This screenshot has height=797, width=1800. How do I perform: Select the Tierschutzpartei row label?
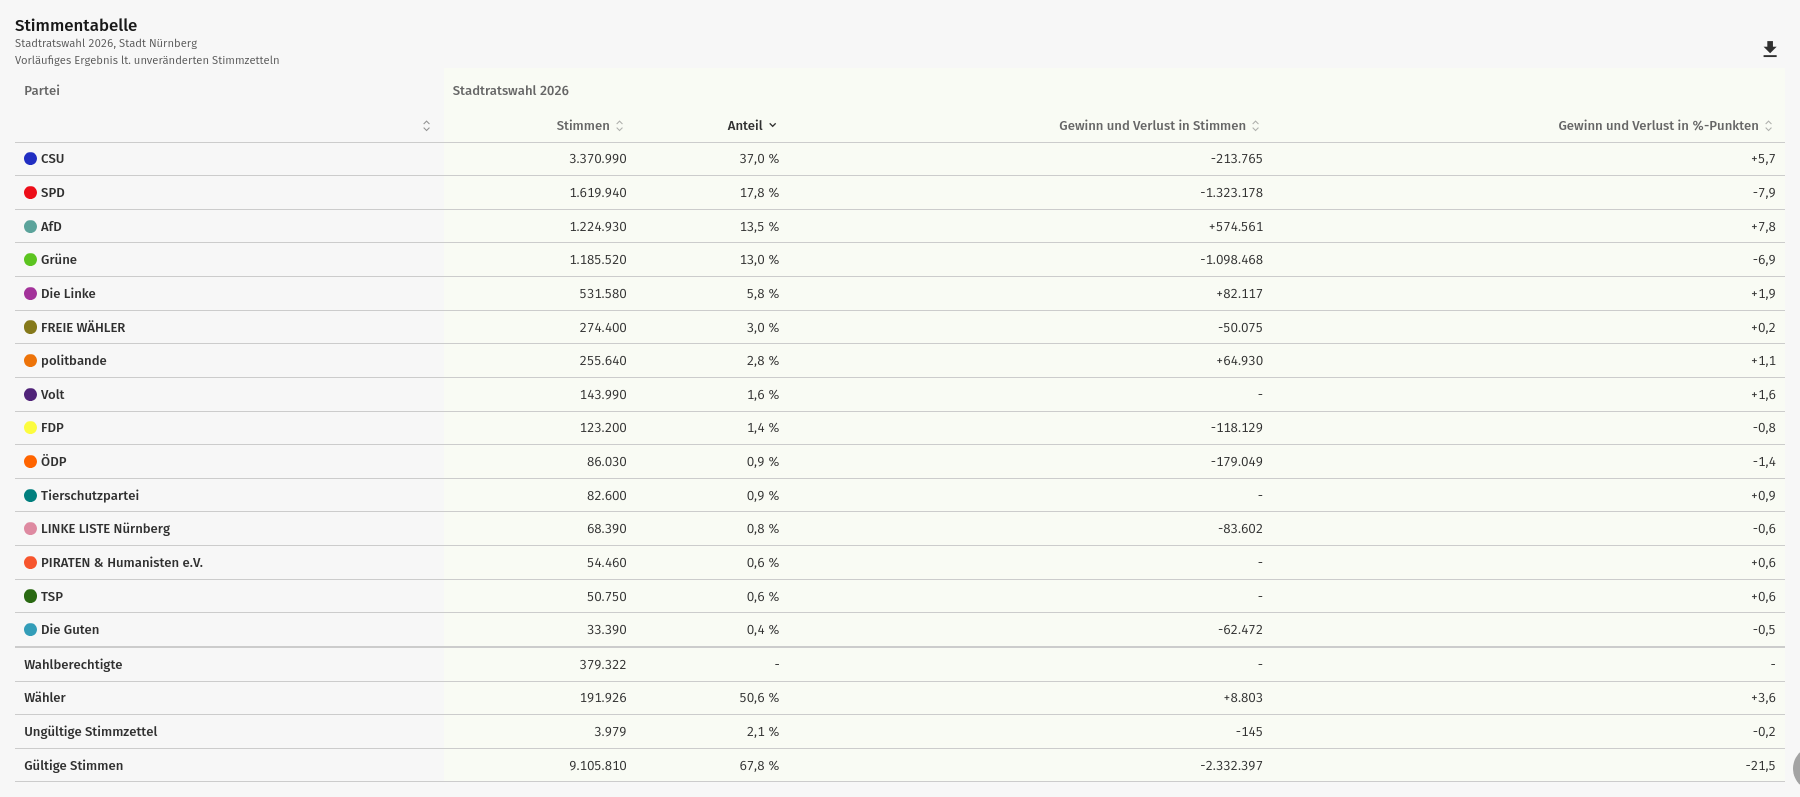point(89,496)
